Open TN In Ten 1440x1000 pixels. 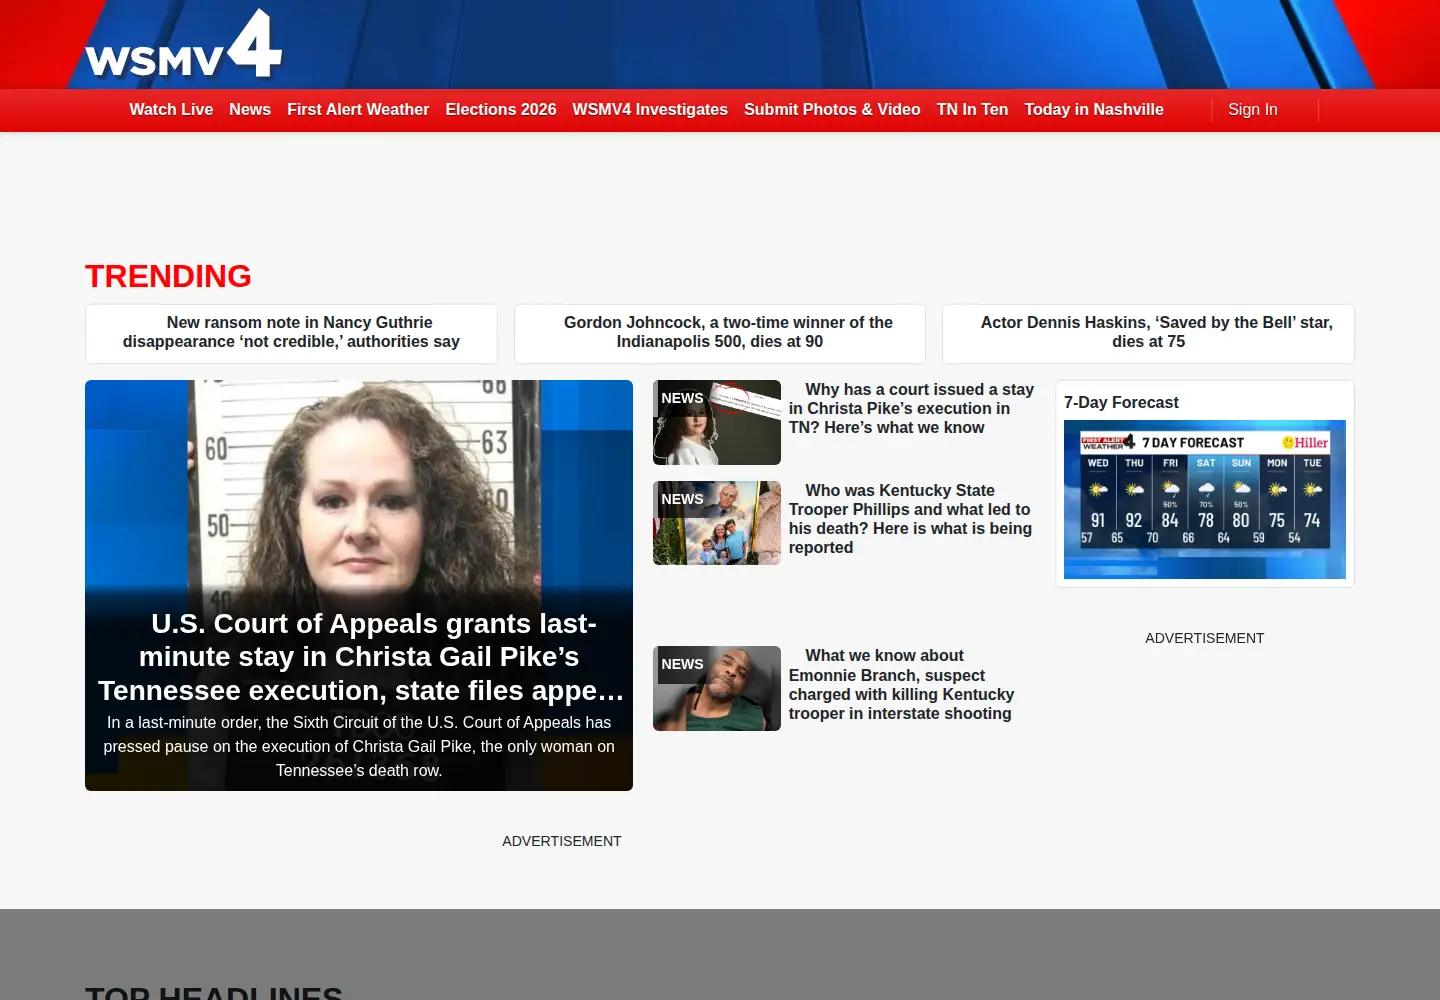972,110
